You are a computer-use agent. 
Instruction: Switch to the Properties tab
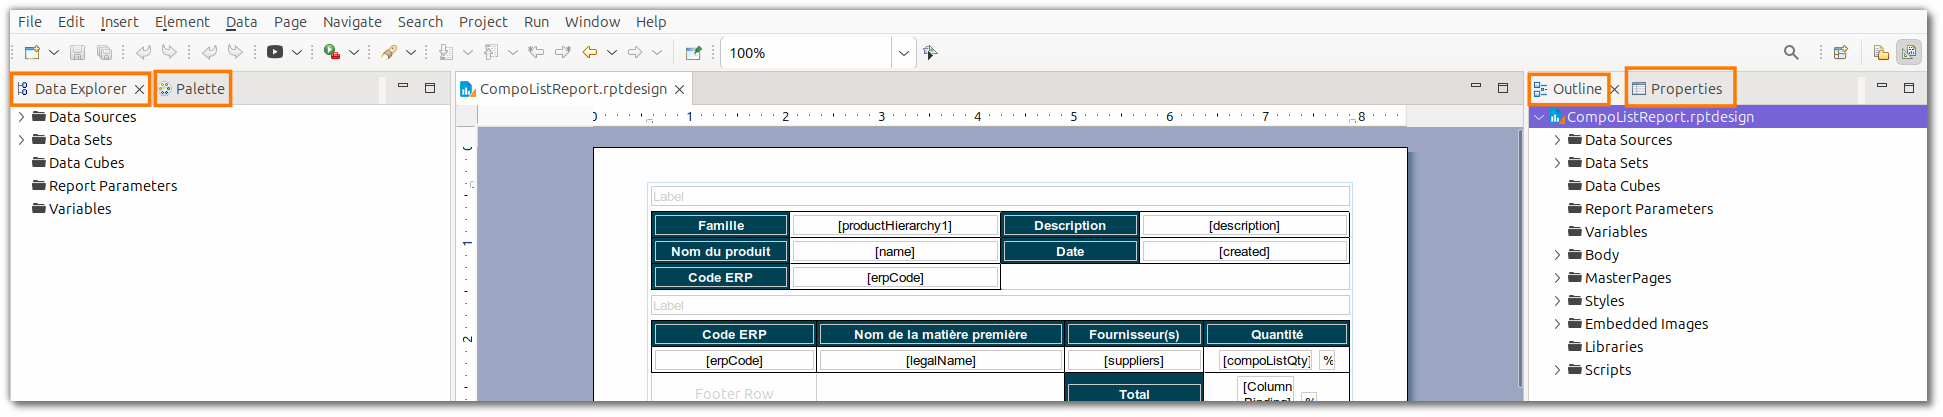click(1680, 89)
